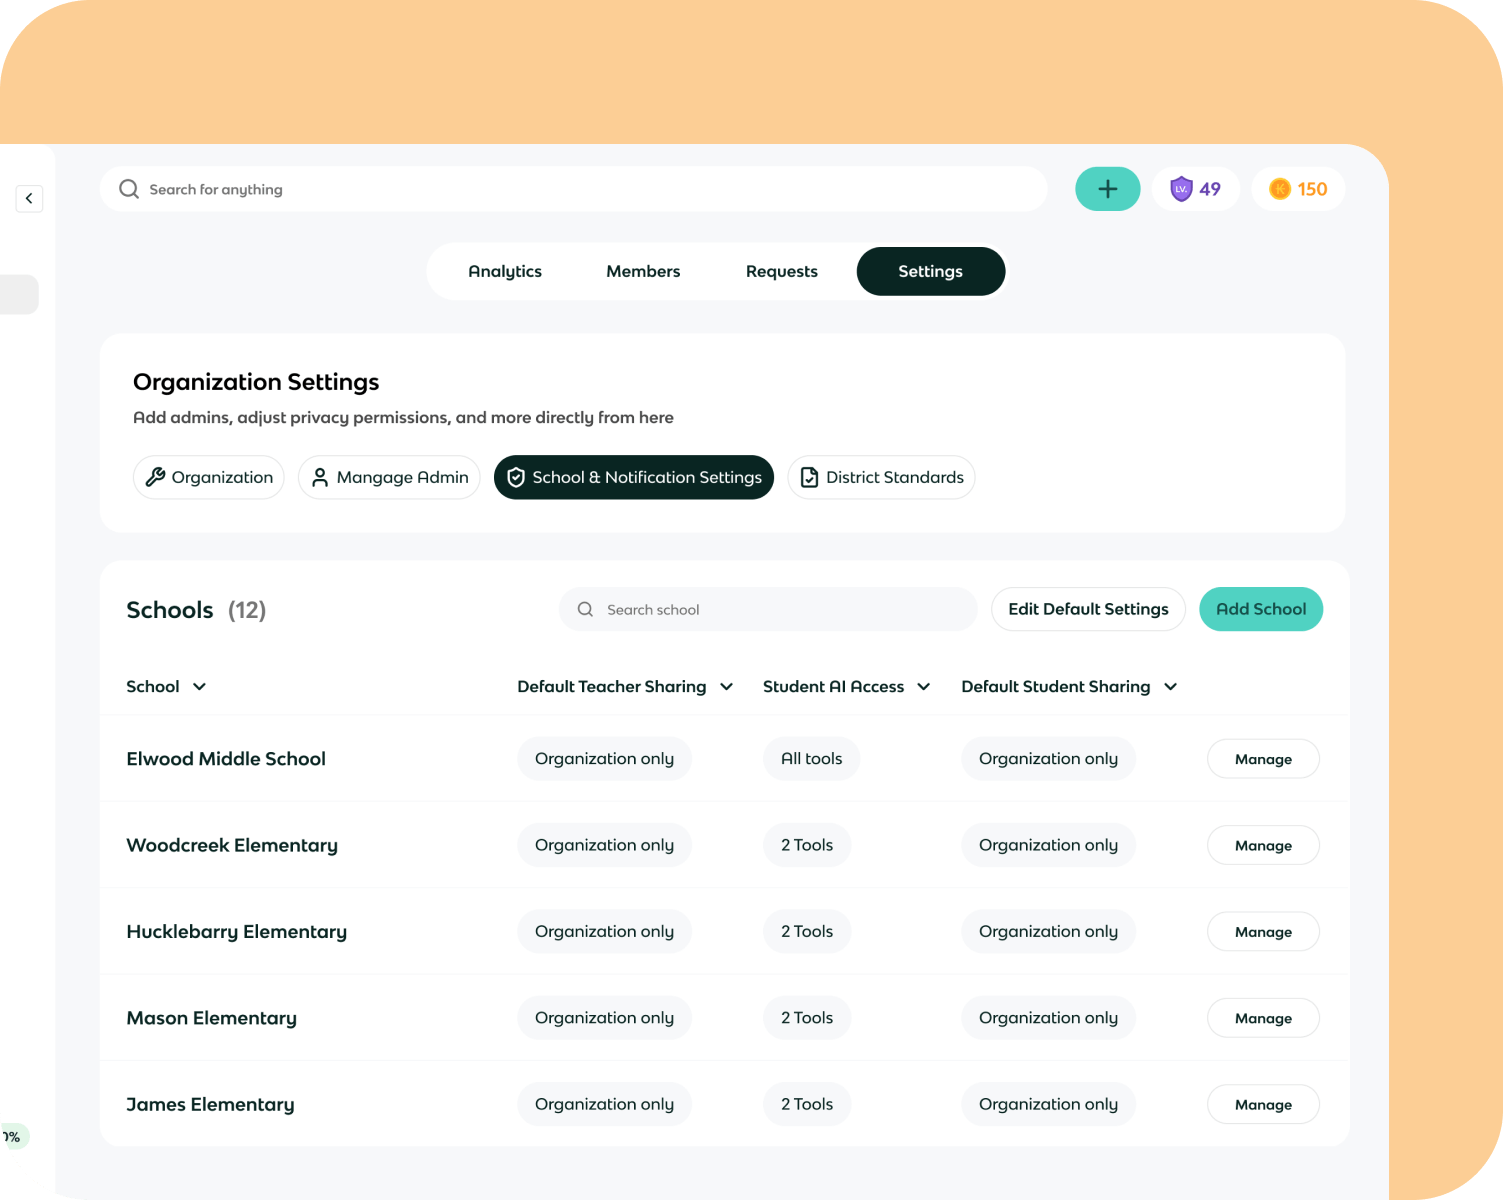
Task: Open the Members tab
Action: 643,271
